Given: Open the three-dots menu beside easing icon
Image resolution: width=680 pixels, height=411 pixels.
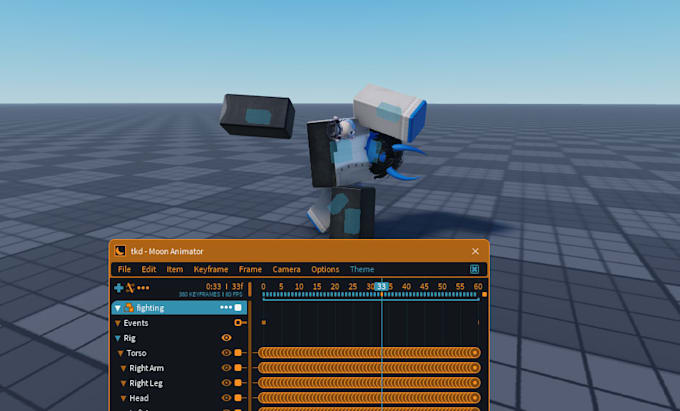Looking at the screenshot, I should pos(143,287).
